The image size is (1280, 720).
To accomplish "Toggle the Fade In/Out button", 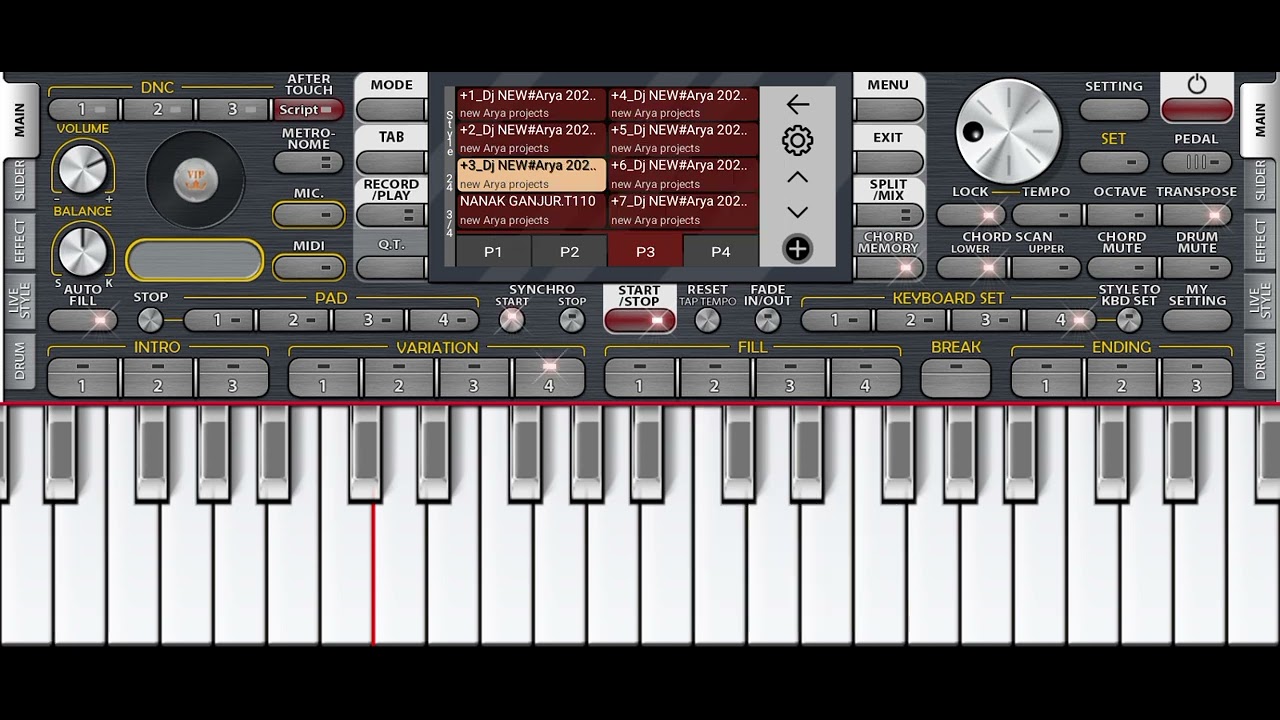I will (767, 320).
